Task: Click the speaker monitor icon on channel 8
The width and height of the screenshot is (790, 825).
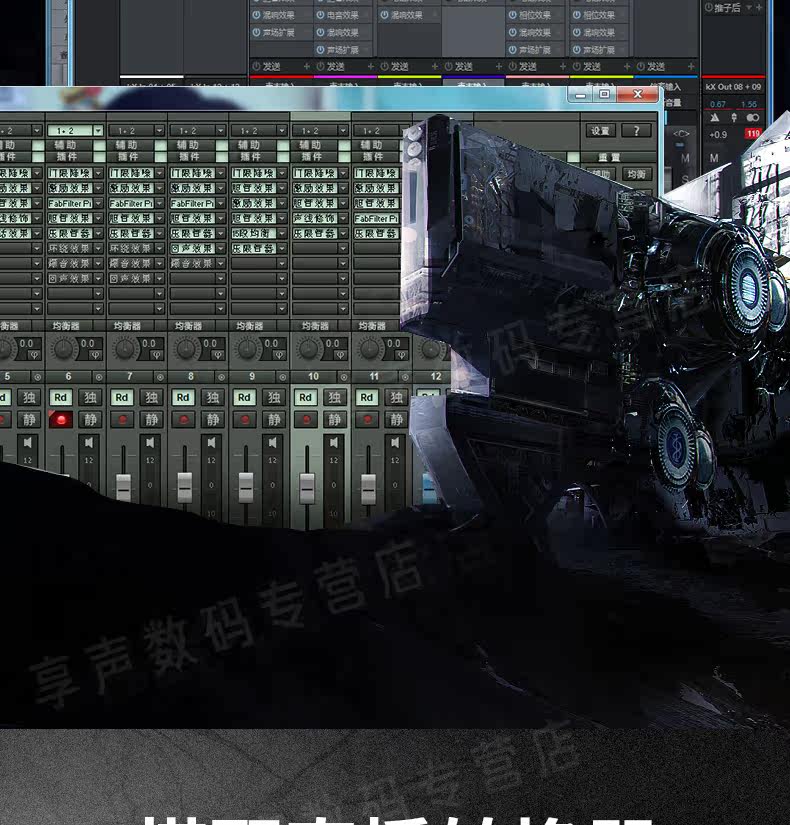Action: (211, 442)
